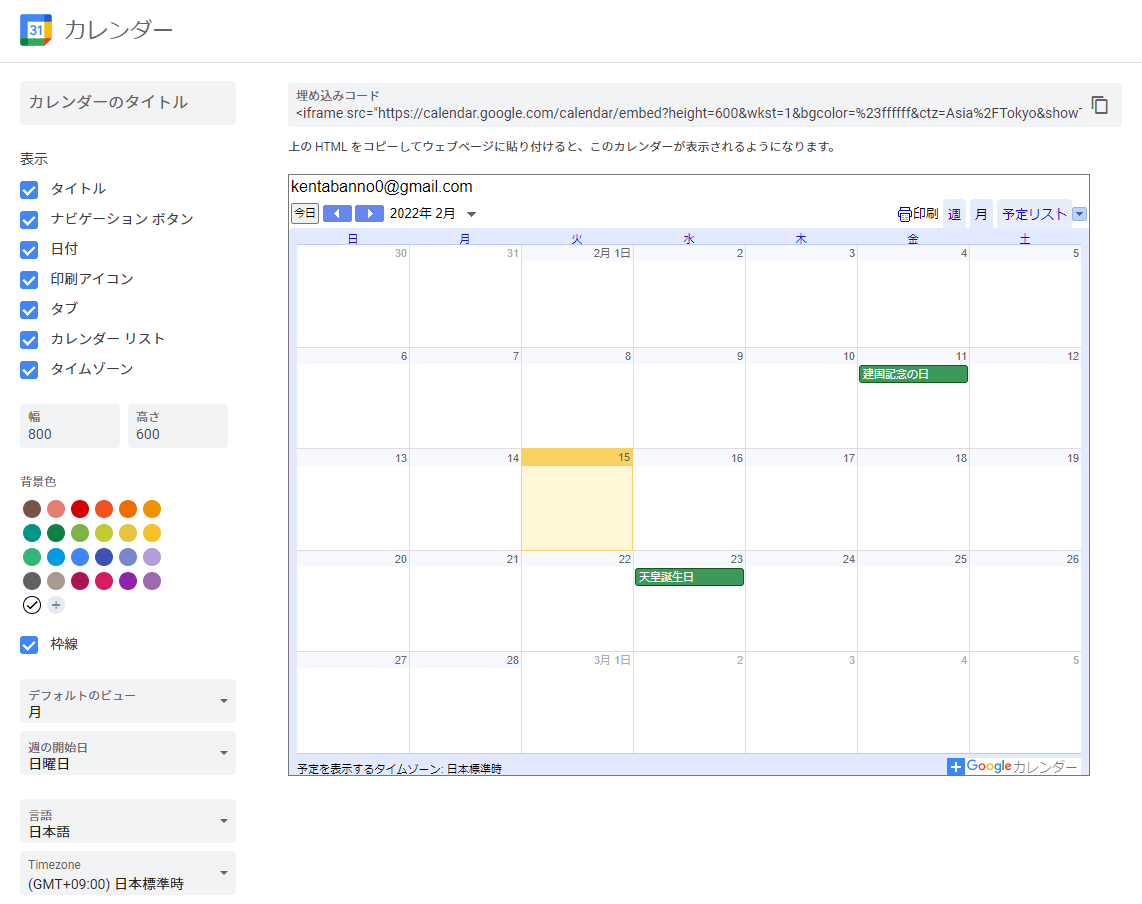The height and width of the screenshot is (904, 1142).
Task: Toggle the 印刷アイコン checkbox
Action: (x=29, y=280)
